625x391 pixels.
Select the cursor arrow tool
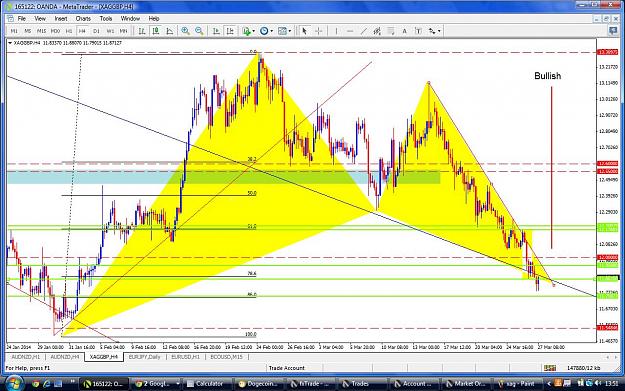[305, 31]
